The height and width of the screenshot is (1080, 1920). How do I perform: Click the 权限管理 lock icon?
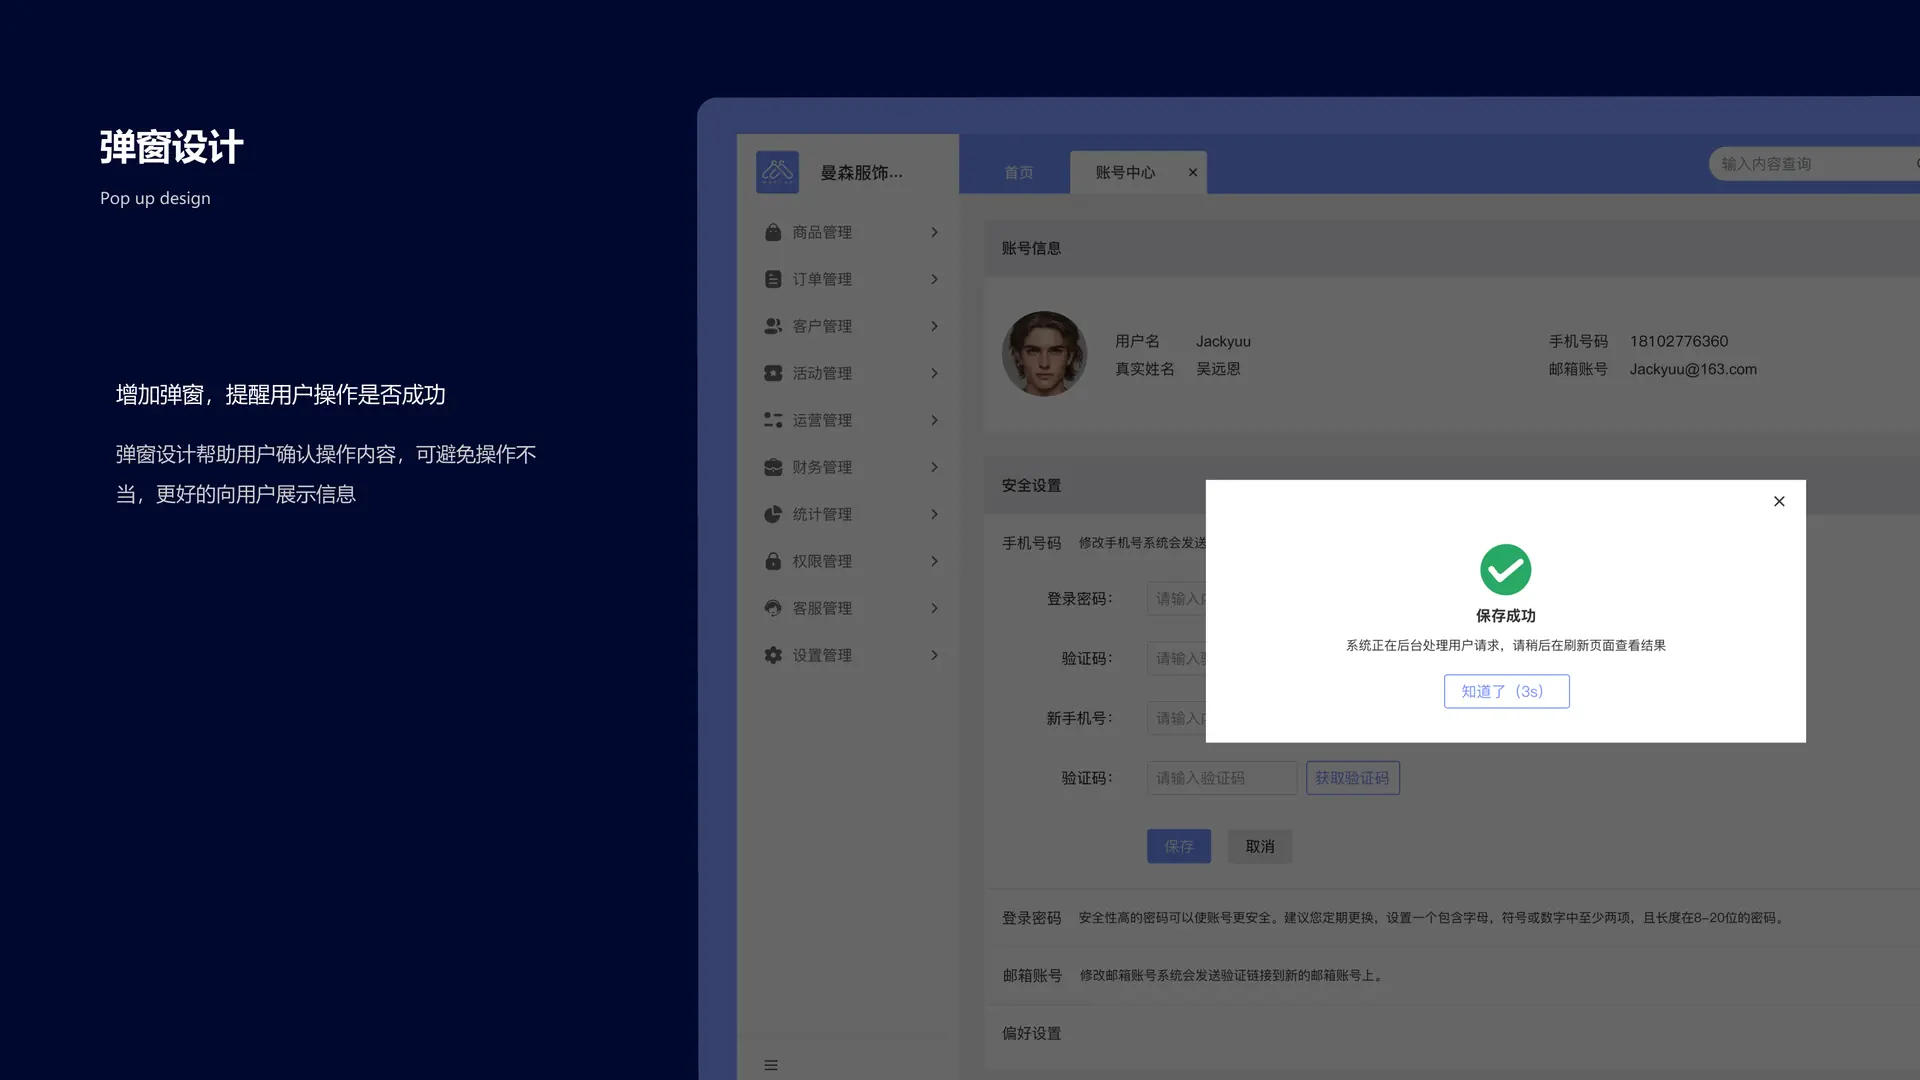click(773, 561)
